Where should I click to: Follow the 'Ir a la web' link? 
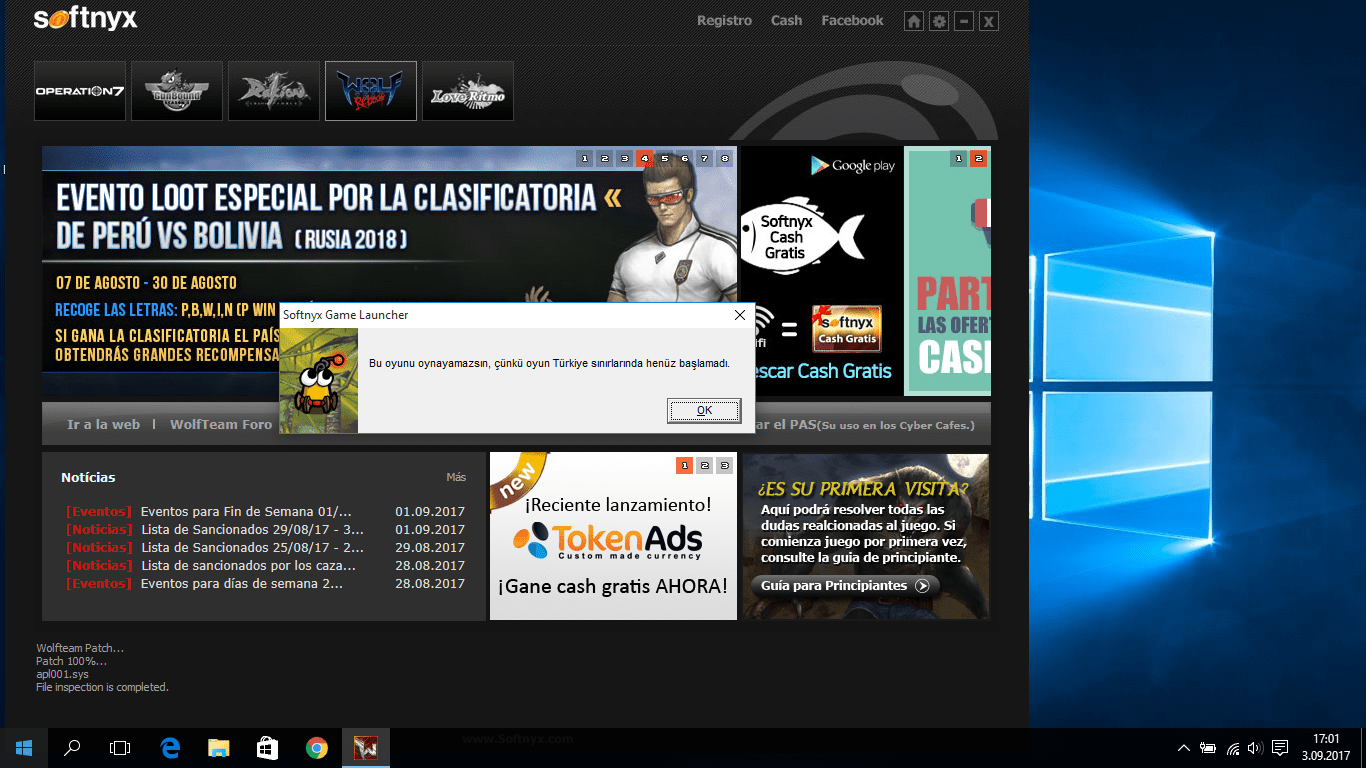103,425
